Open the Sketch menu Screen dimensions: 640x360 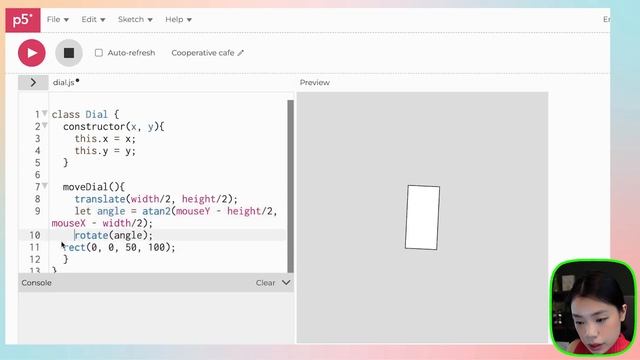(135, 20)
